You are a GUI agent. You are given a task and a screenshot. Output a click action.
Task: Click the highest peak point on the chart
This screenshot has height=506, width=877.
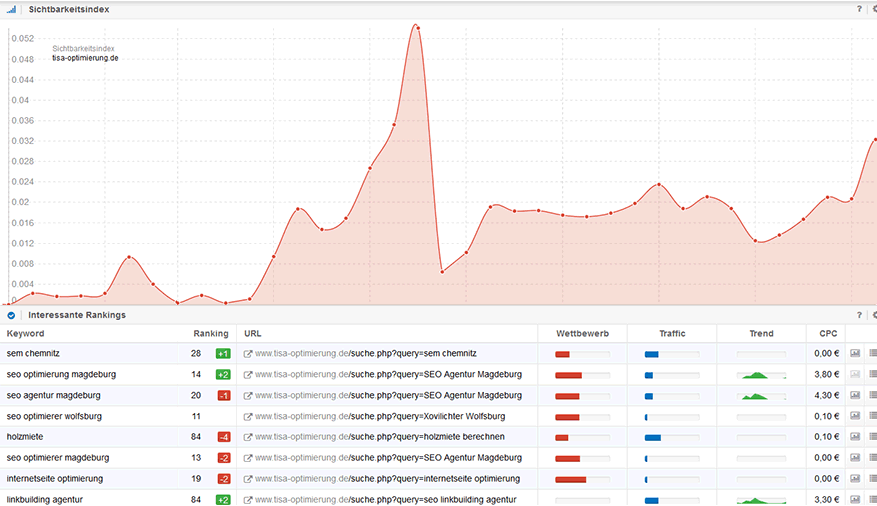click(x=416, y=25)
